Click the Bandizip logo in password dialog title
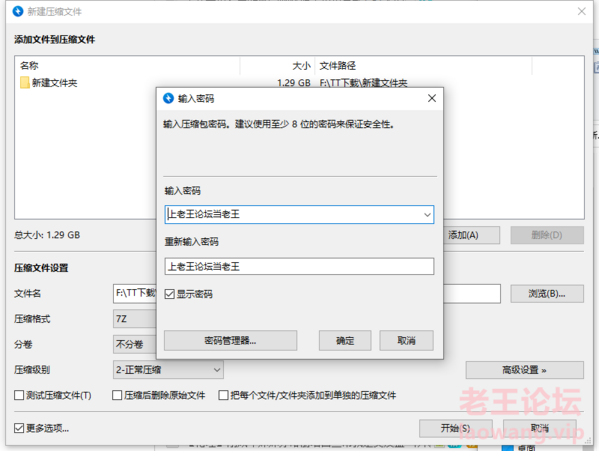599x451 pixels. [168, 98]
